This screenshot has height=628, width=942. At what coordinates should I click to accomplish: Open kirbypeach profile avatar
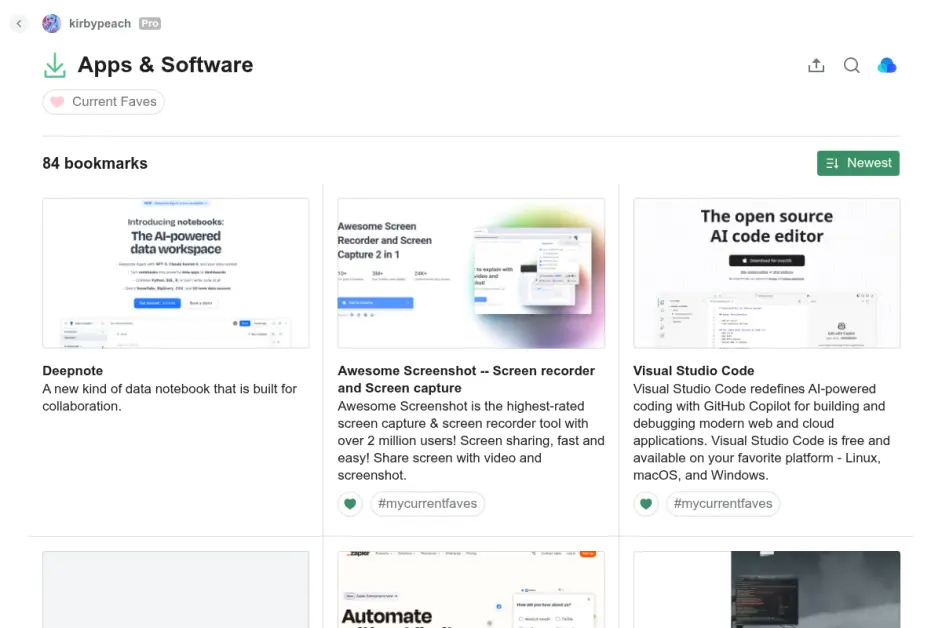[x=51, y=24]
